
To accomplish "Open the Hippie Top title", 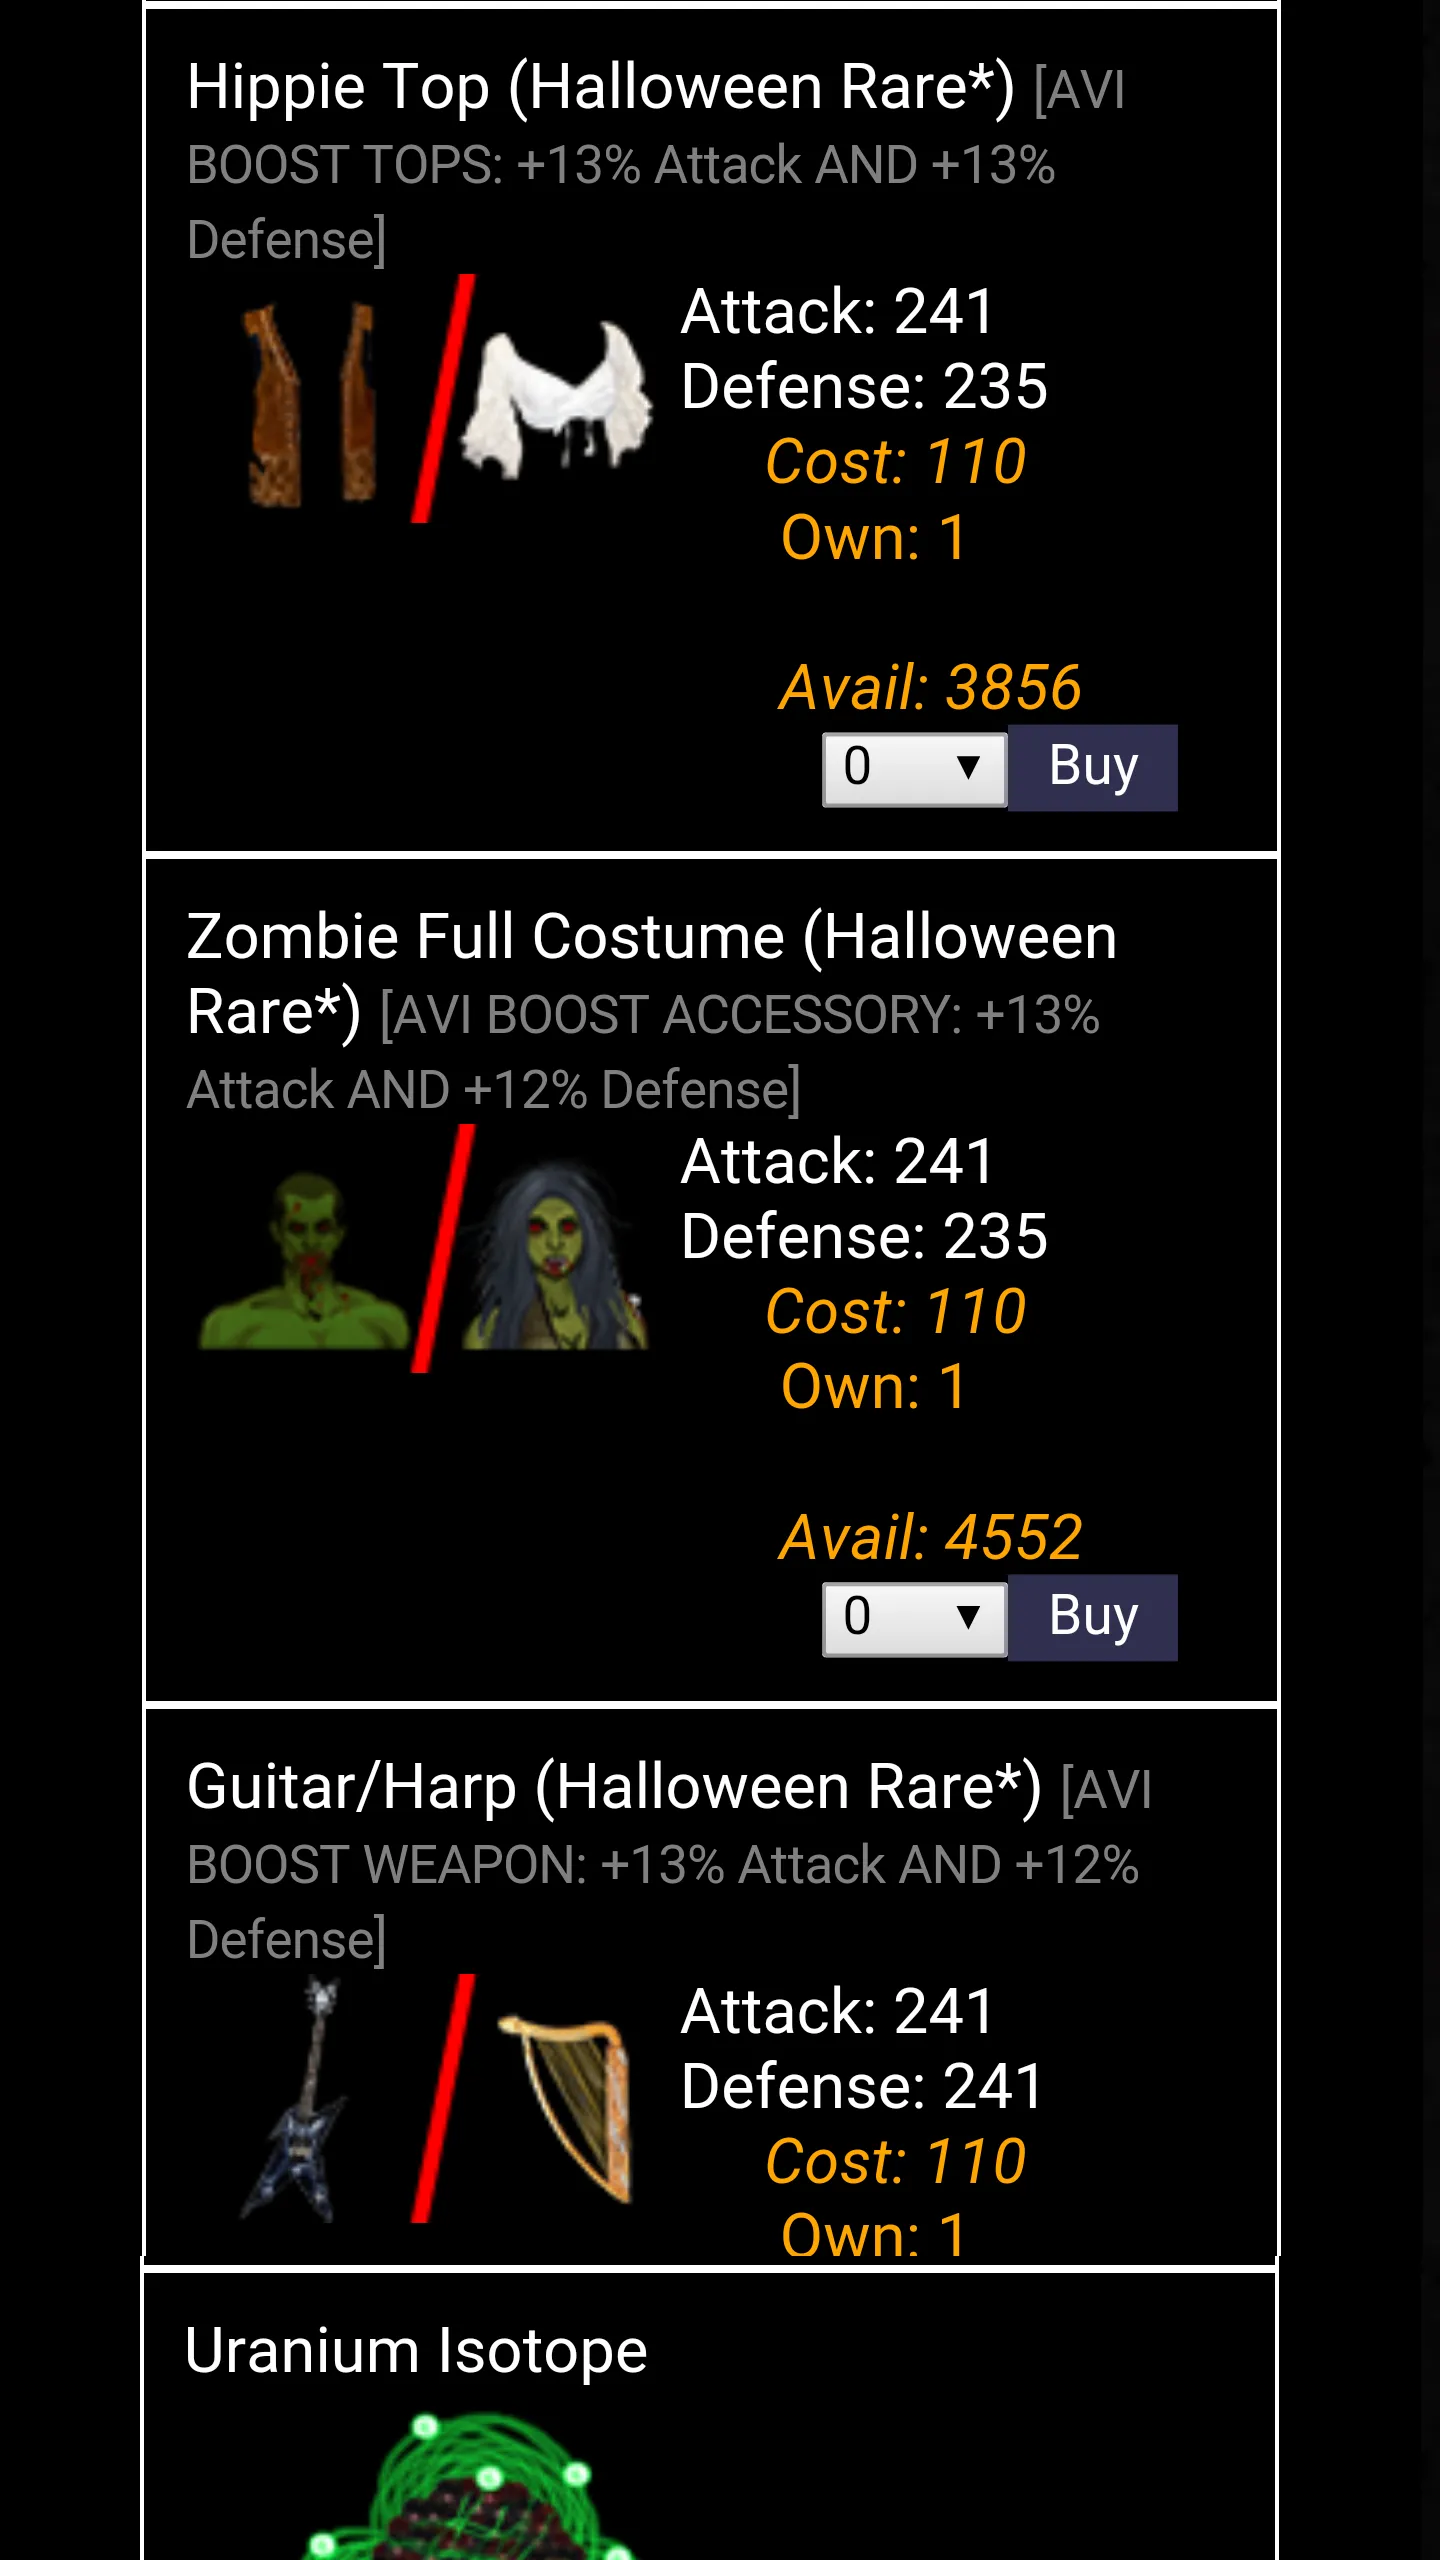I will coord(600,88).
